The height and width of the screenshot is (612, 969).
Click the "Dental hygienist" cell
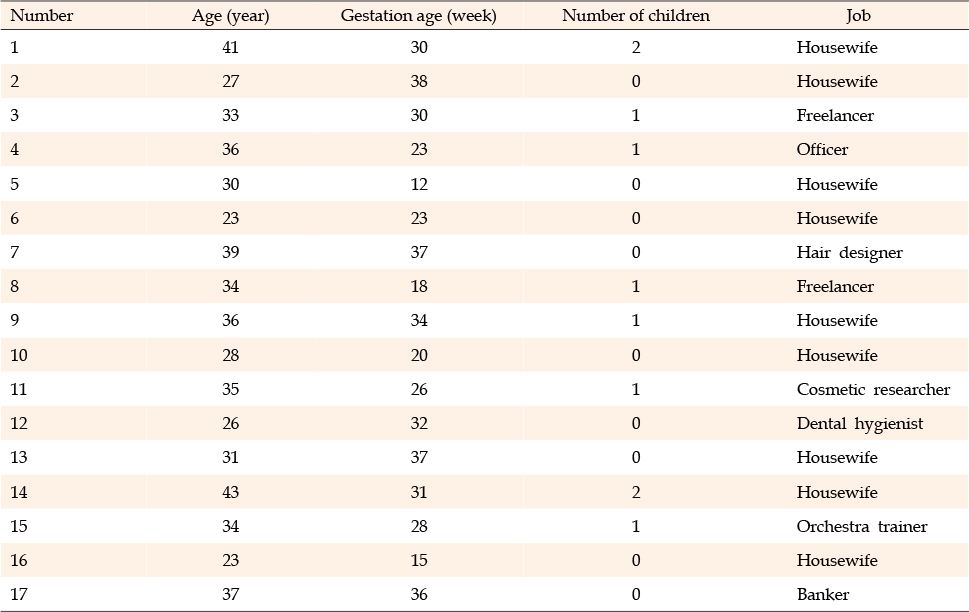(859, 423)
